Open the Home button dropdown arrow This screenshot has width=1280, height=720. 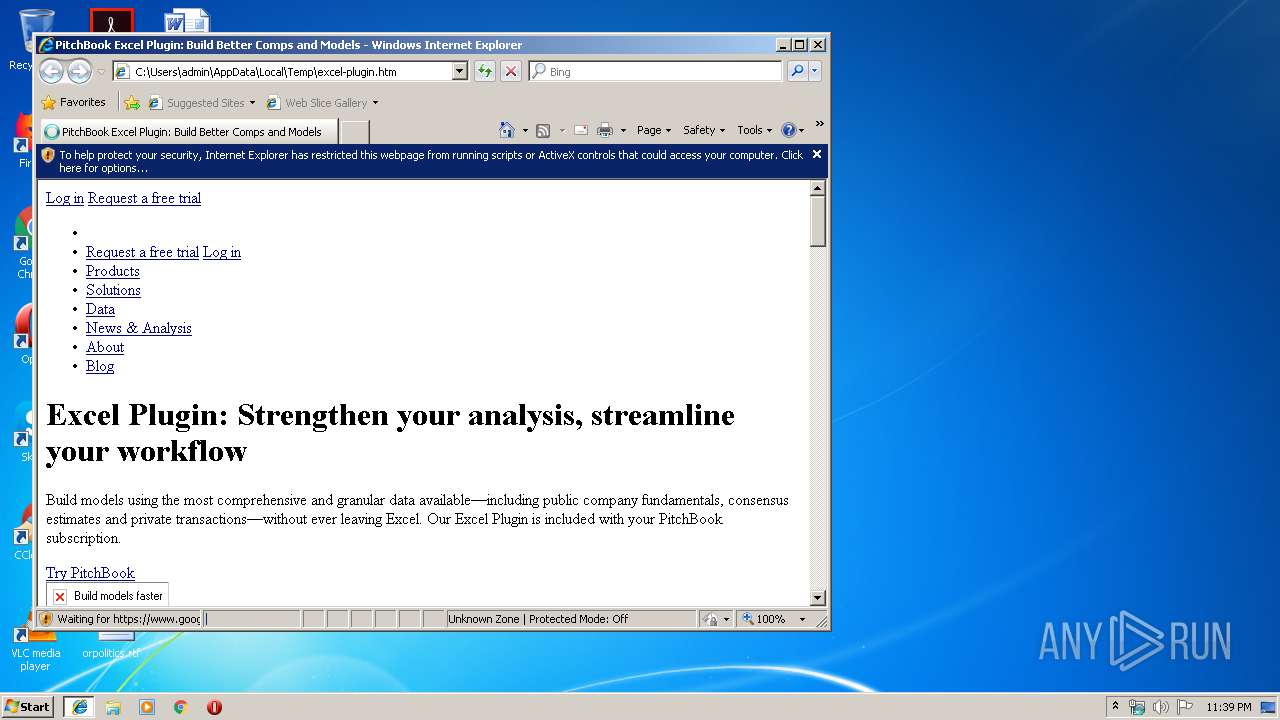click(525, 131)
